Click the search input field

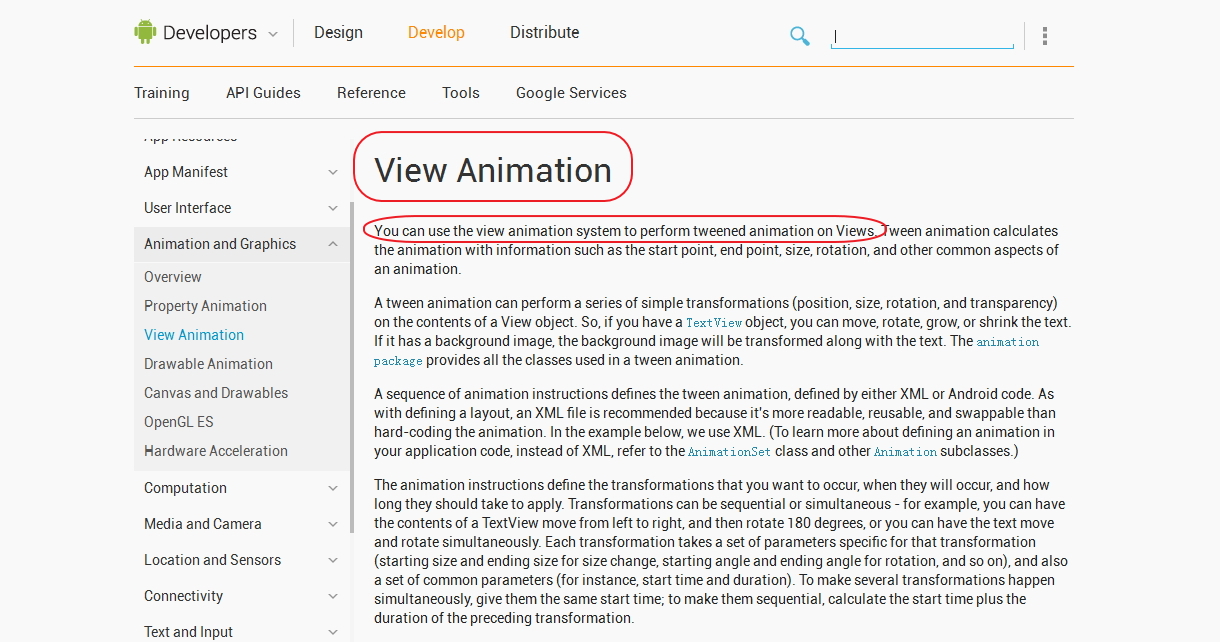pos(921,37)
